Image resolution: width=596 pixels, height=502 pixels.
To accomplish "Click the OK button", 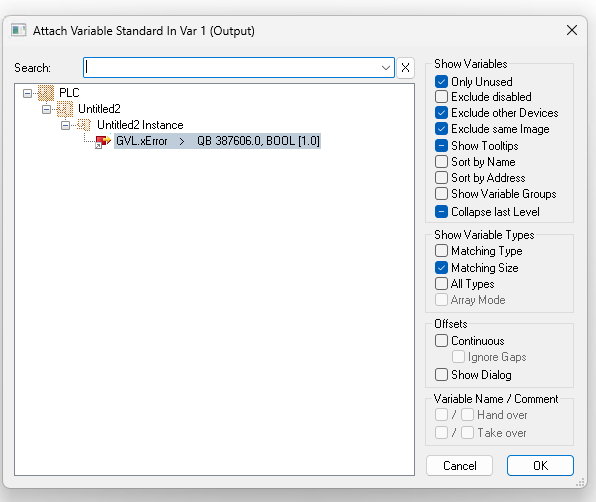I will [x=540, y=466].
